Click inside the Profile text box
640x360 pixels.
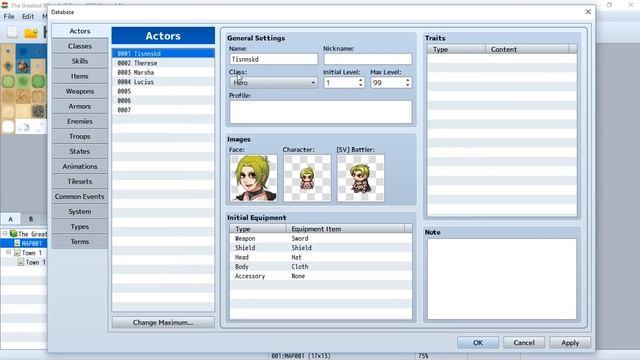pos(320,112)
